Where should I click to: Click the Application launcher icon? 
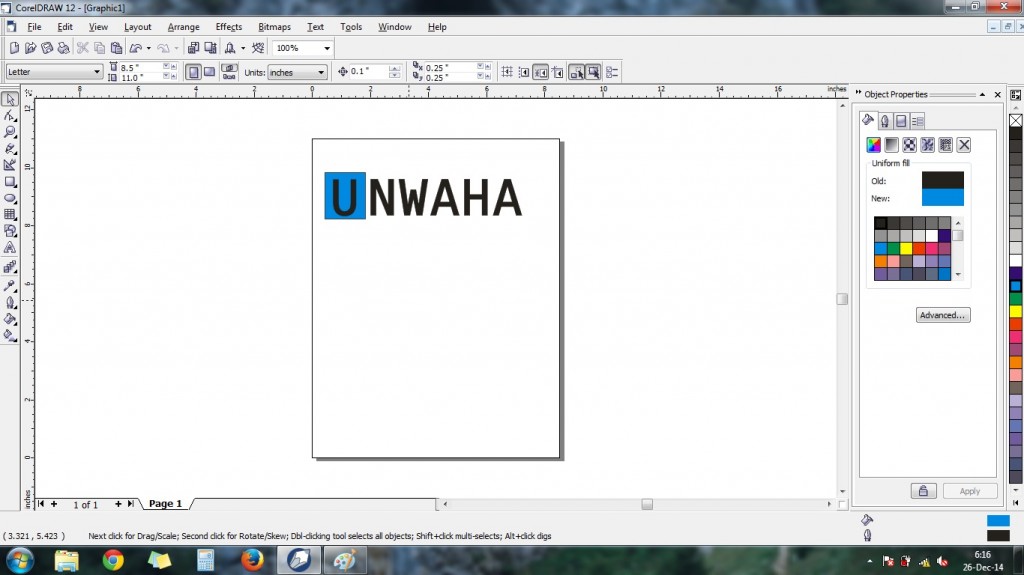230,48
